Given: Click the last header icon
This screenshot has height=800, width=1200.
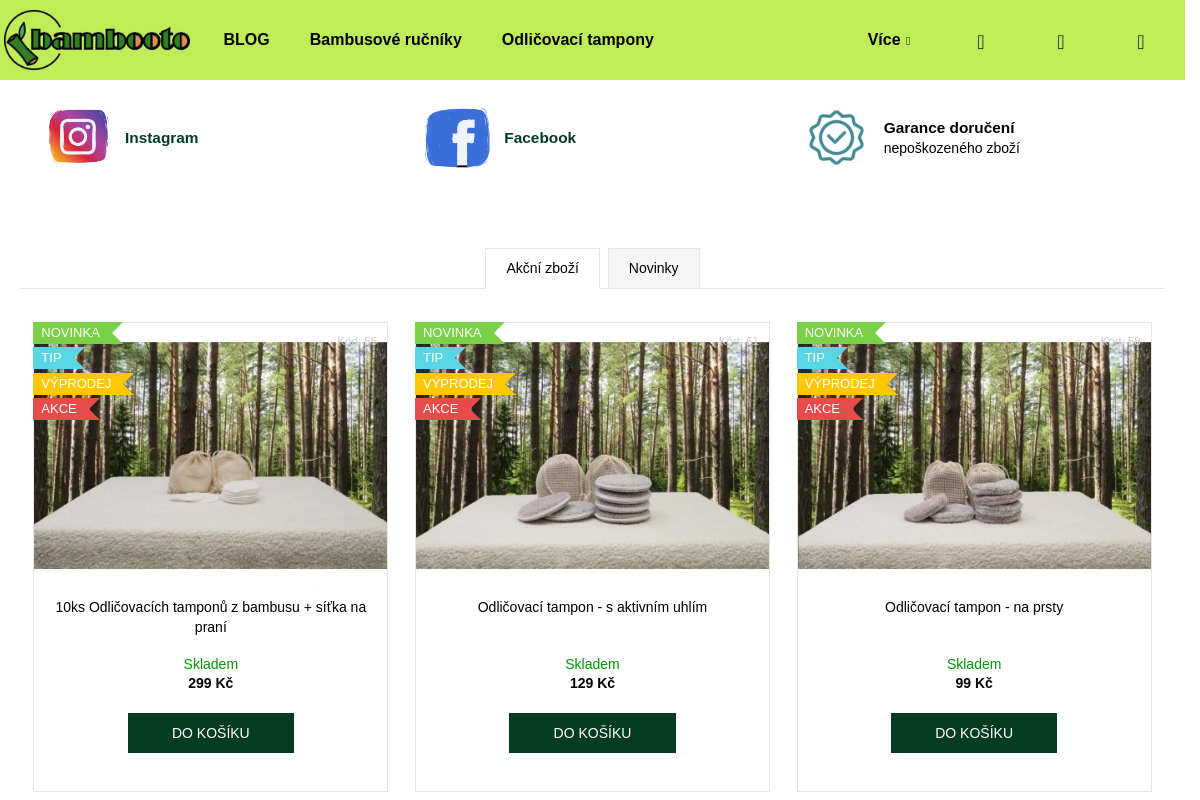Looking at the screenshot, I should [x=1141, y=41].
